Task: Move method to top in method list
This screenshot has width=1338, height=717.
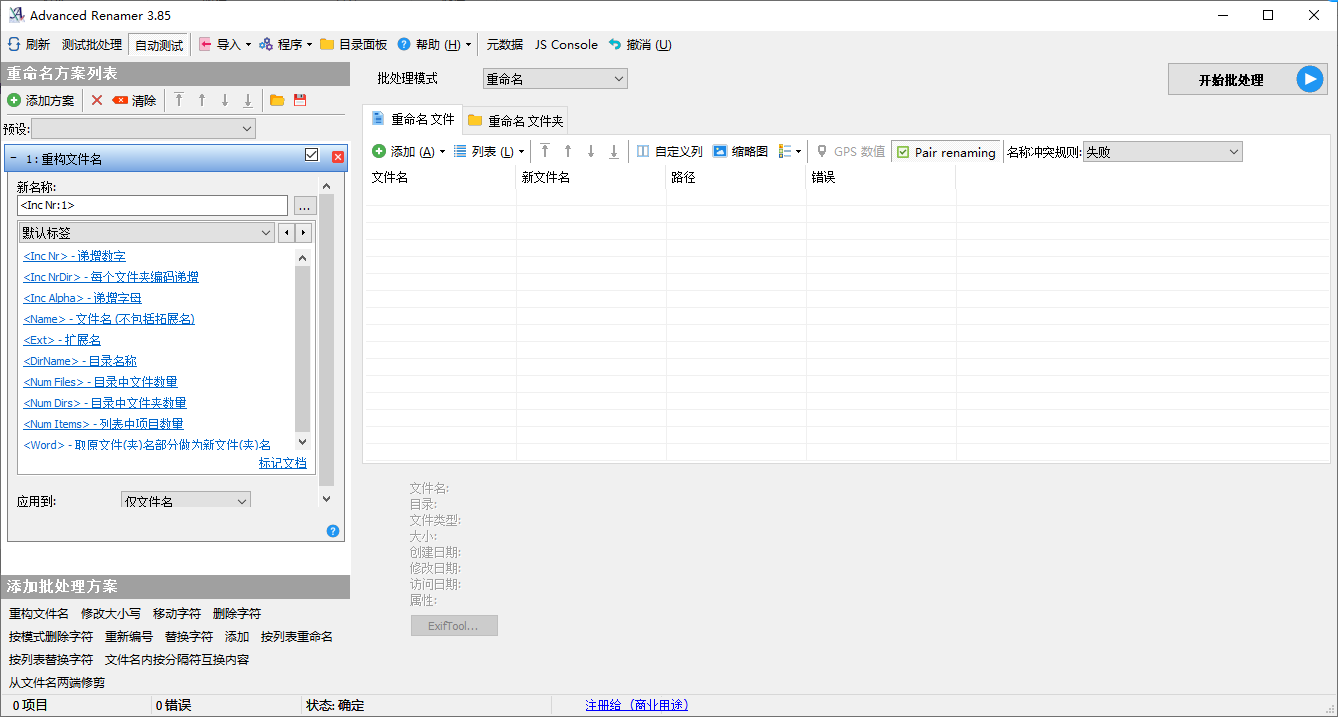Action: click(x=179, y=100)
